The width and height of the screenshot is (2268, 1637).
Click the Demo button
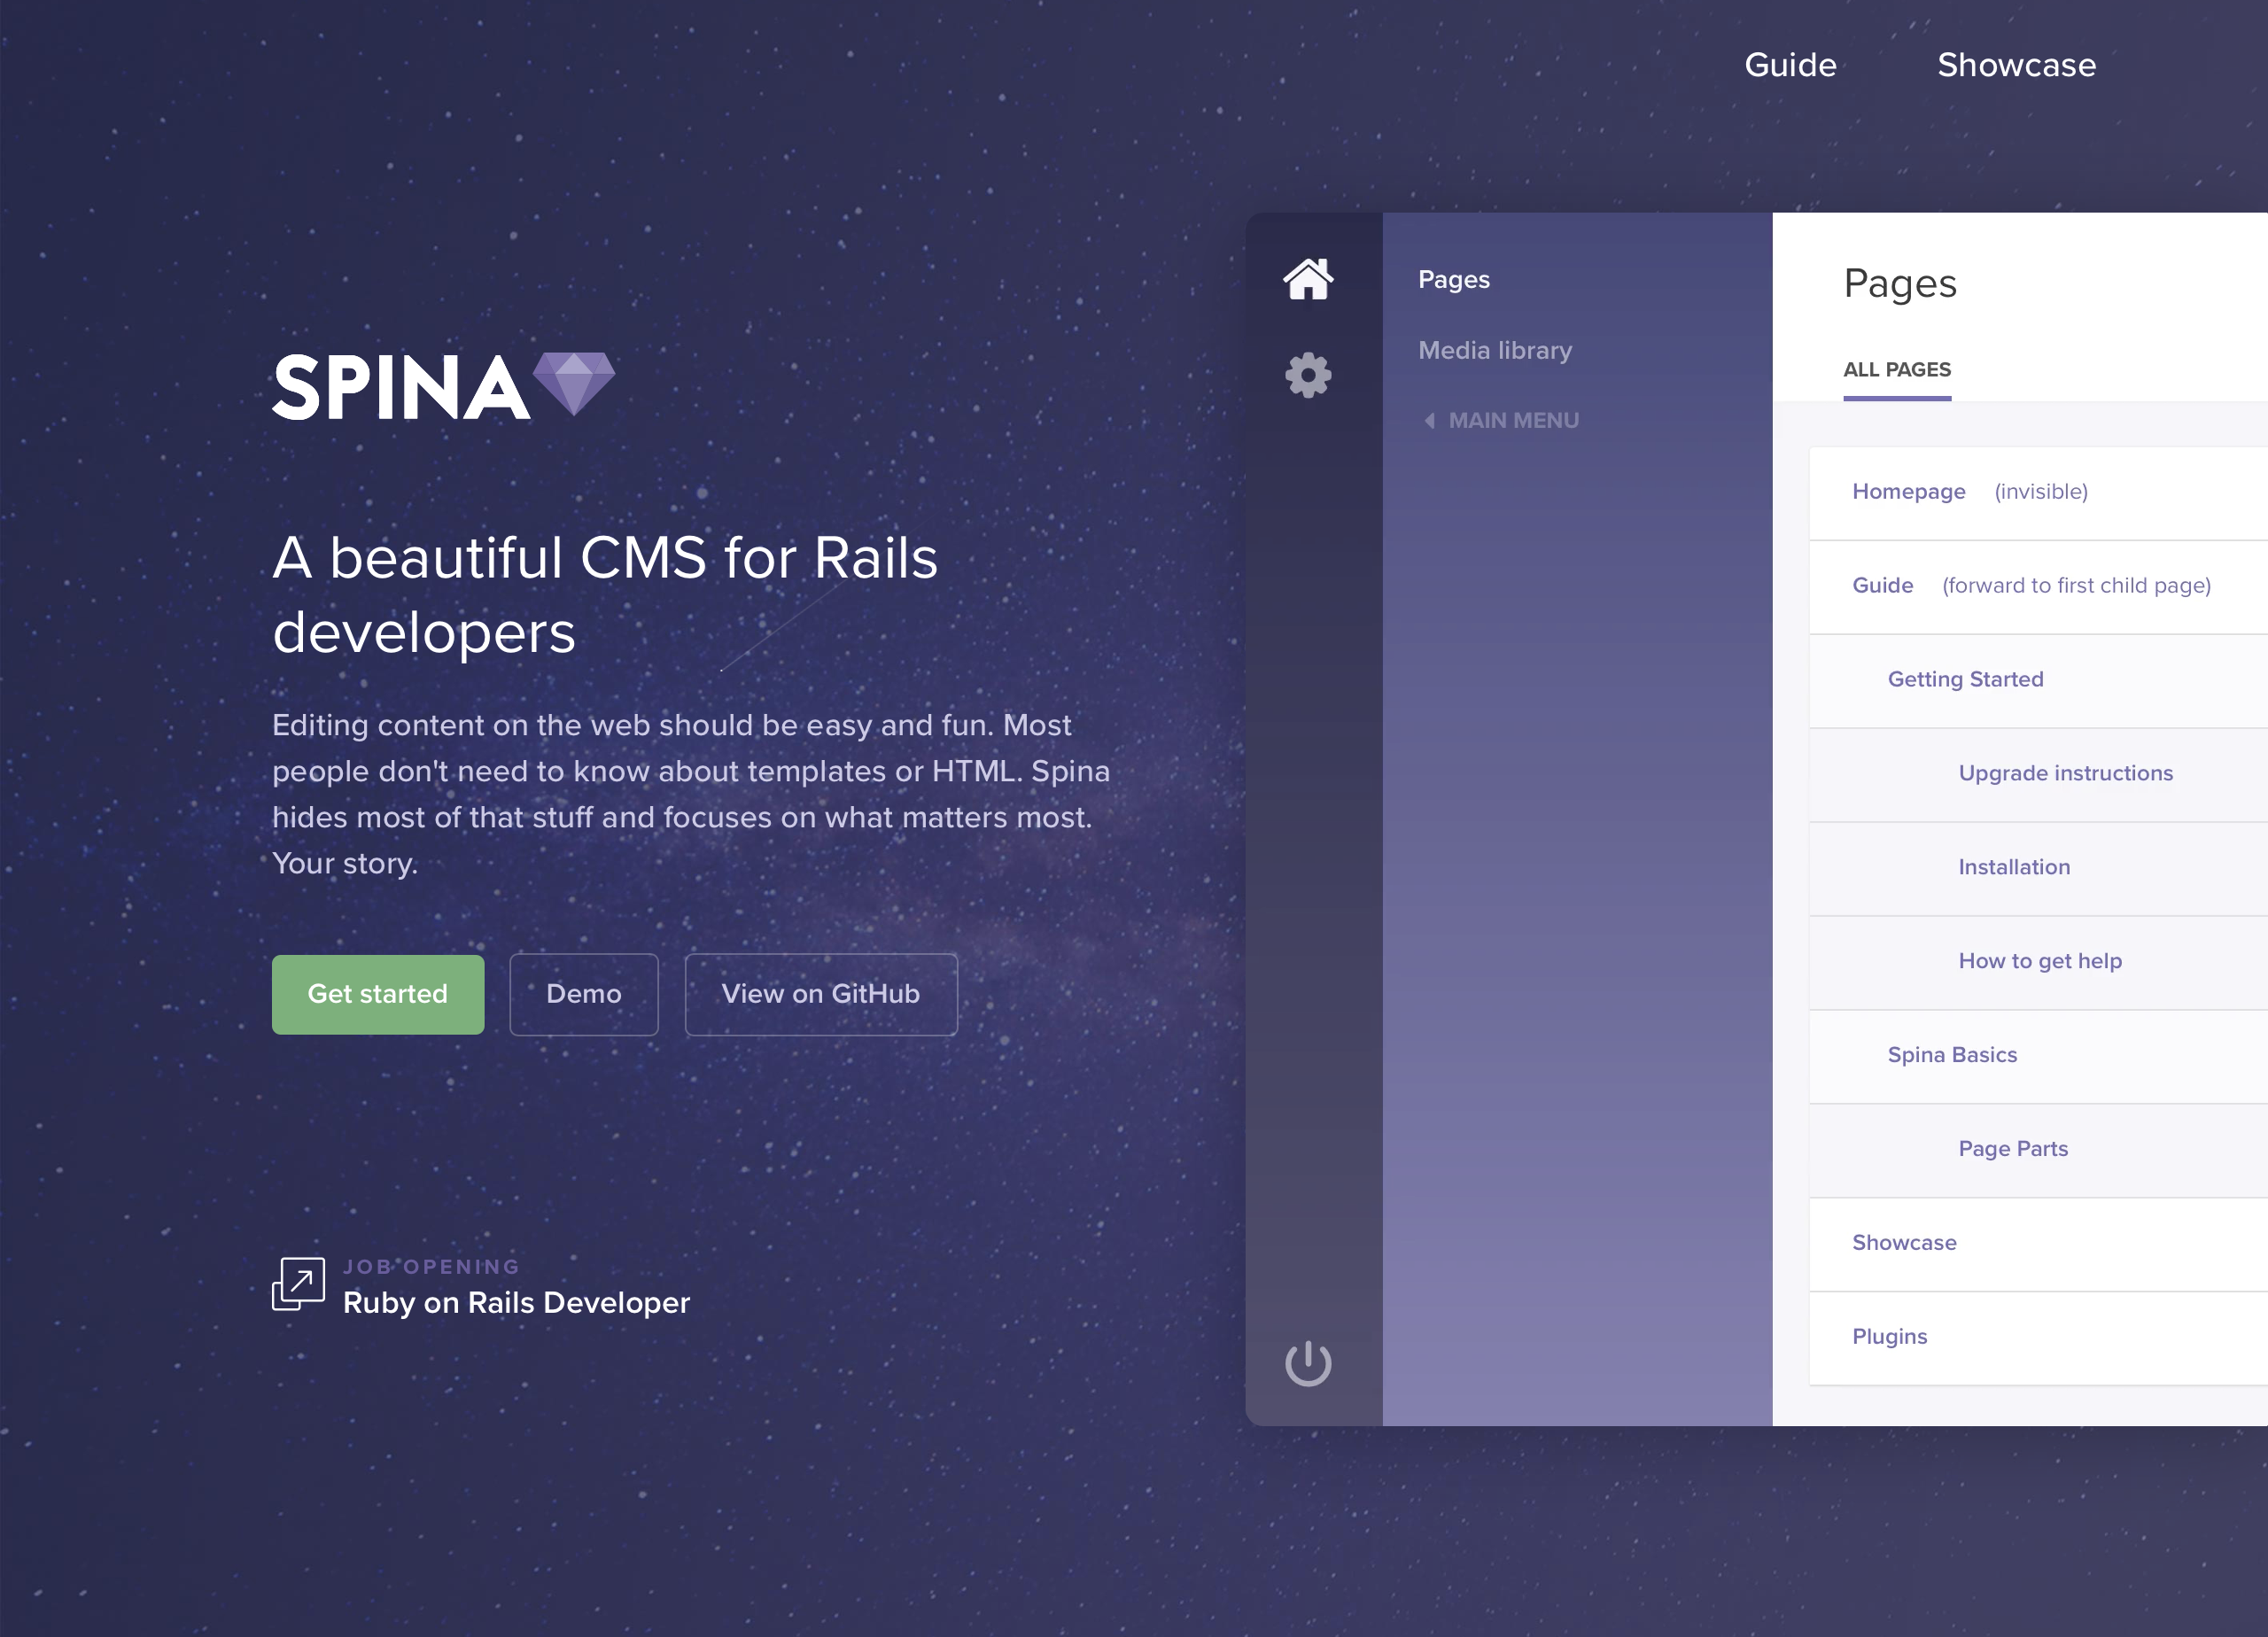click(x=583, y=993)
